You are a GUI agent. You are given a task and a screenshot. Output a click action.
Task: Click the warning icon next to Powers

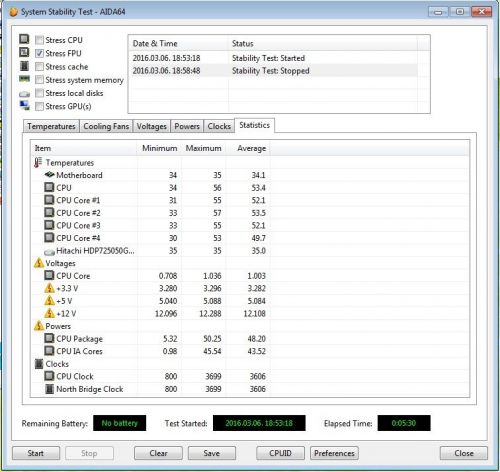(39, 326)
